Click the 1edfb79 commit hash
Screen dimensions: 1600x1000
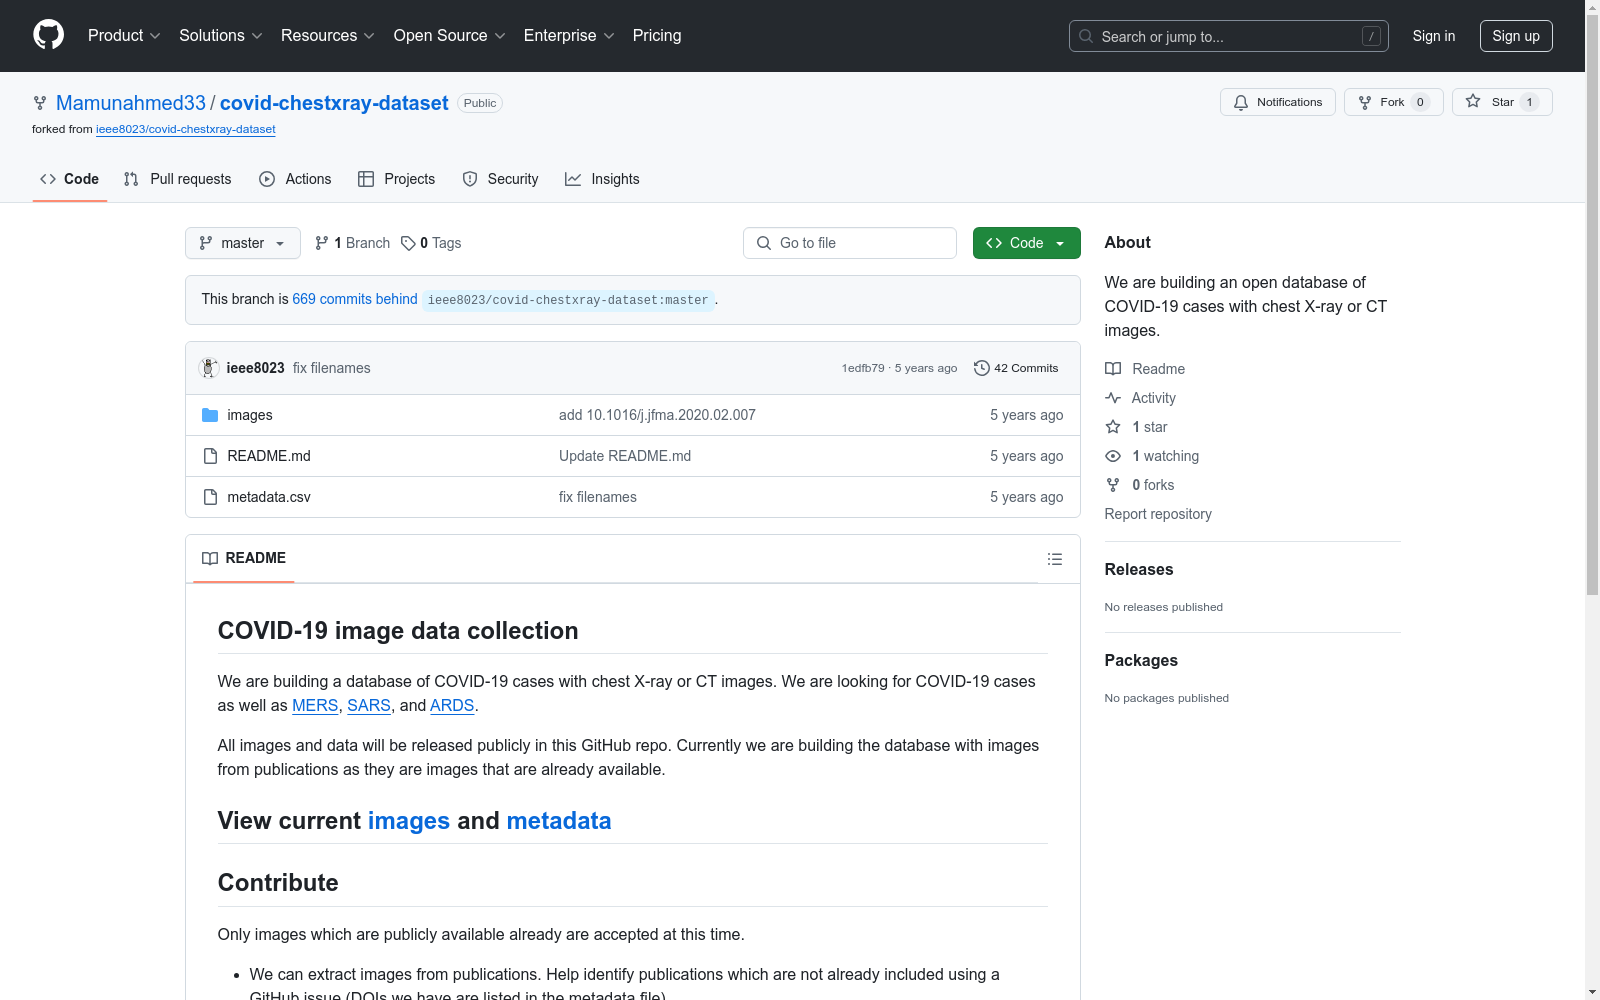click(863, 368)
